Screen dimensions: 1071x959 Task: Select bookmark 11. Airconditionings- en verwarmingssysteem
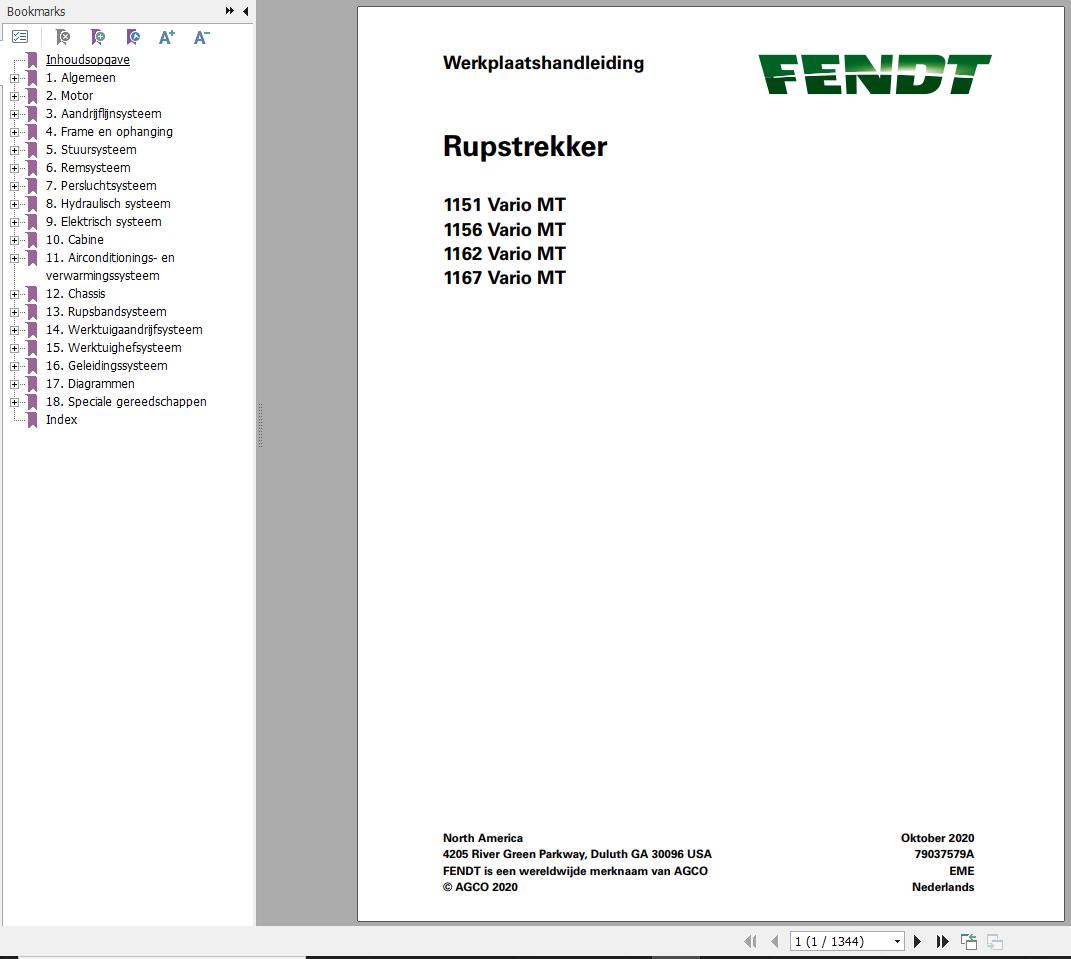tap(110, 266)
